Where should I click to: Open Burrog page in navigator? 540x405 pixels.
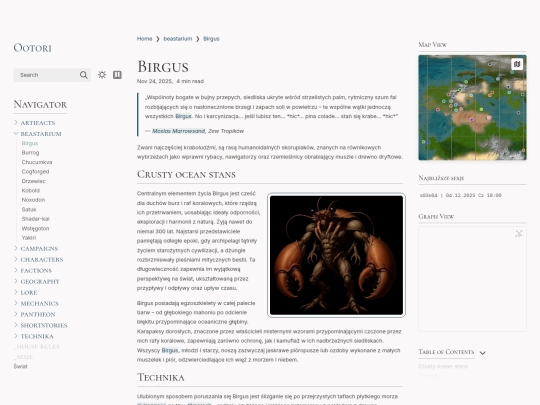pyautogui.click(x=30, y=153)
